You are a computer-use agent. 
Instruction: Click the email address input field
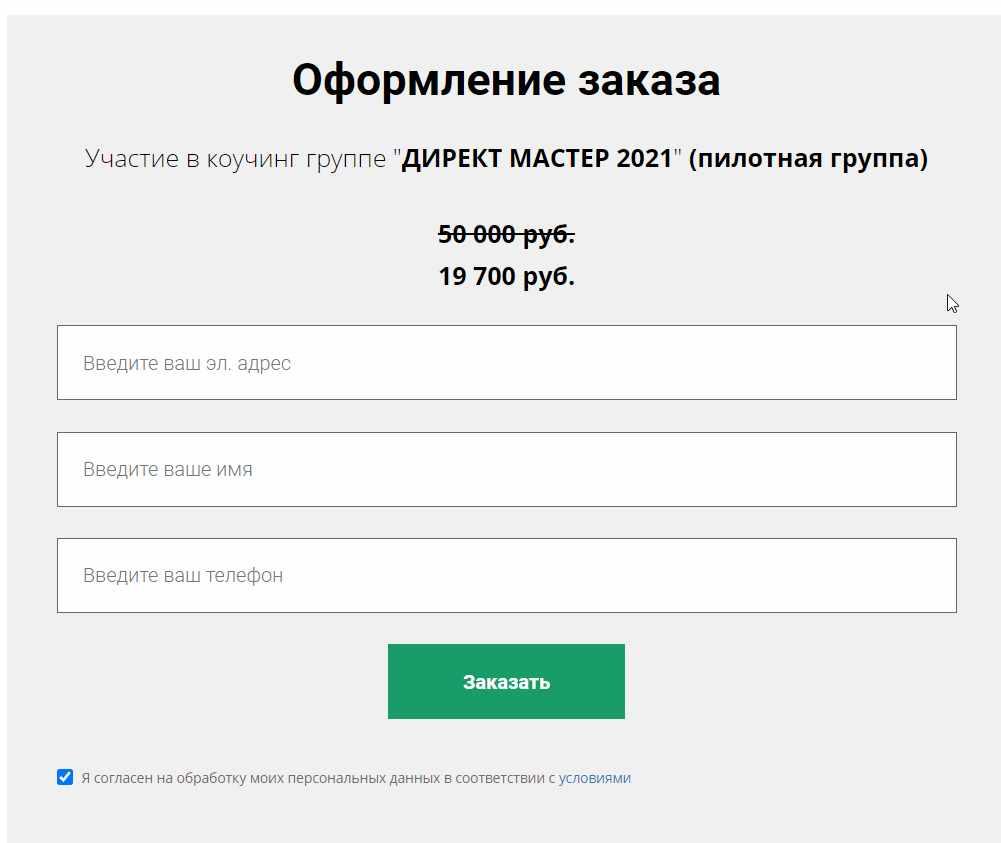(506, 363)
